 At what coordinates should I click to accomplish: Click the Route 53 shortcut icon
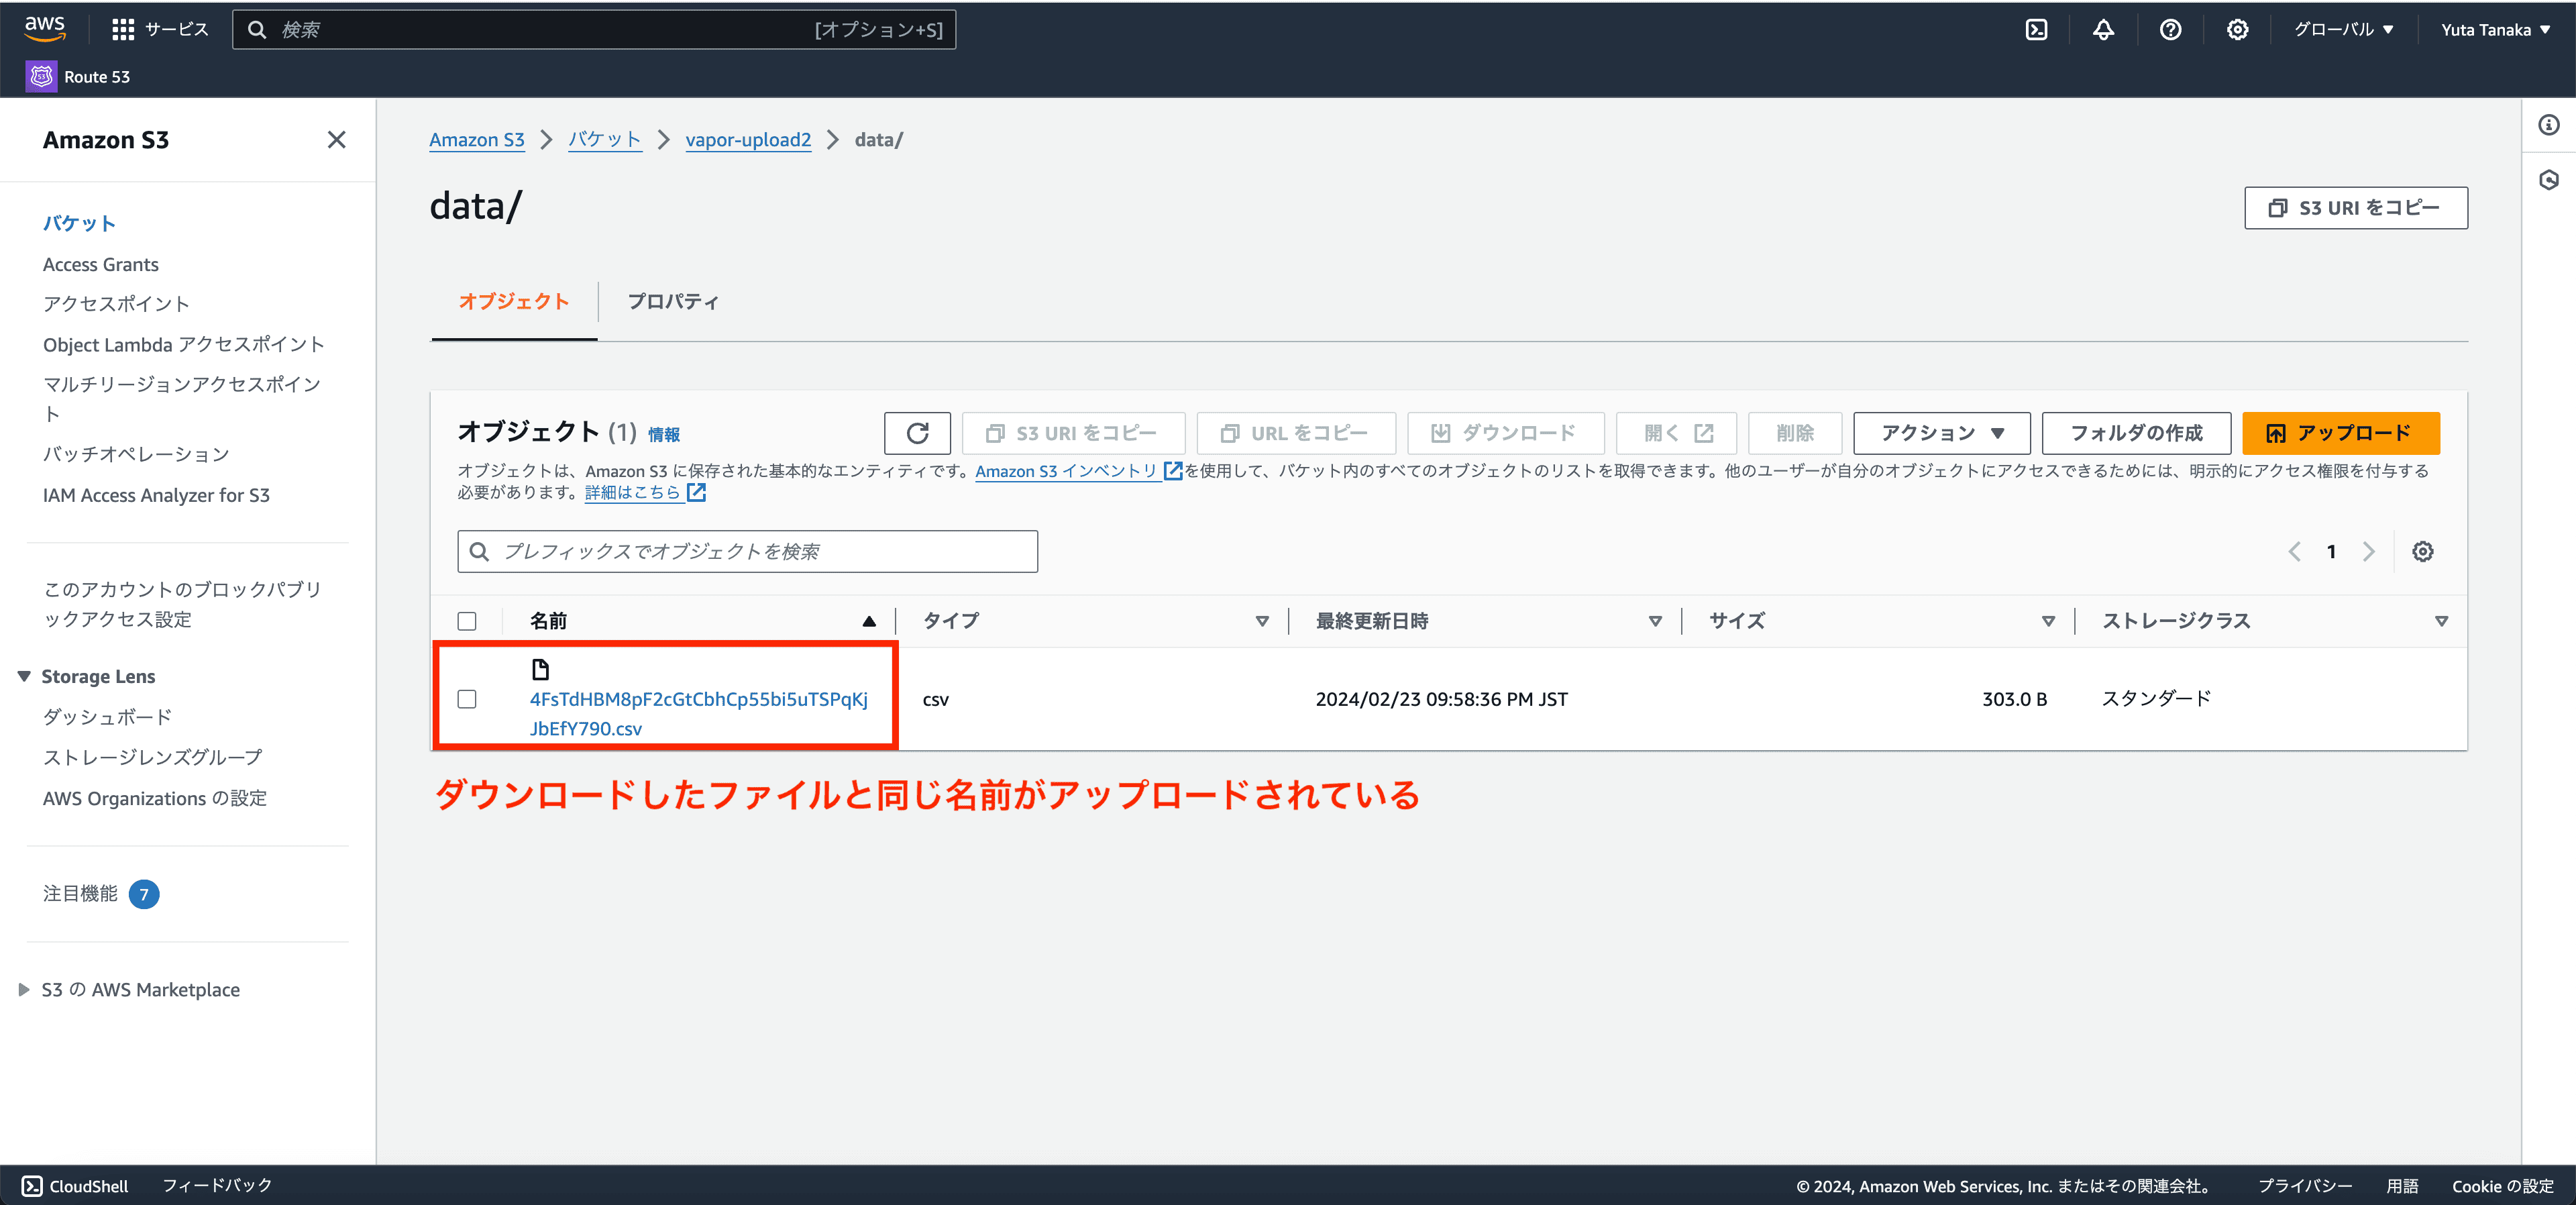pyautogui.click(x=41, y=77)
